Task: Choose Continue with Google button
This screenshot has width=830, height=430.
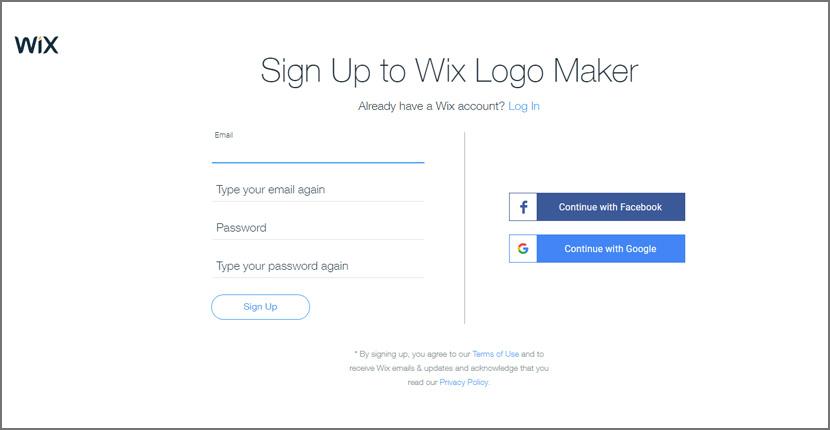Action: pyautogui.click(x=597, y=248)
